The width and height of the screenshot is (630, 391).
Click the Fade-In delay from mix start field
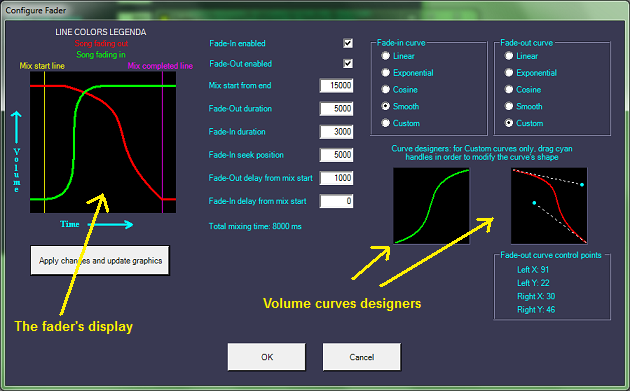pyautogui.click(x=336, y=201)
